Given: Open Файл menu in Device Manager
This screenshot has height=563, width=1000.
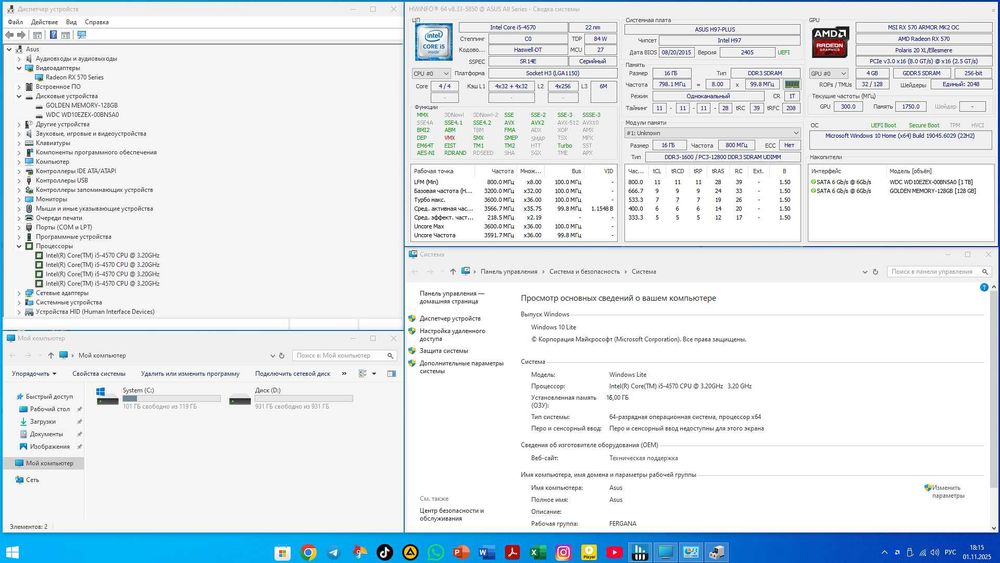Looking at the screenshot, I should tap(15, 22).
